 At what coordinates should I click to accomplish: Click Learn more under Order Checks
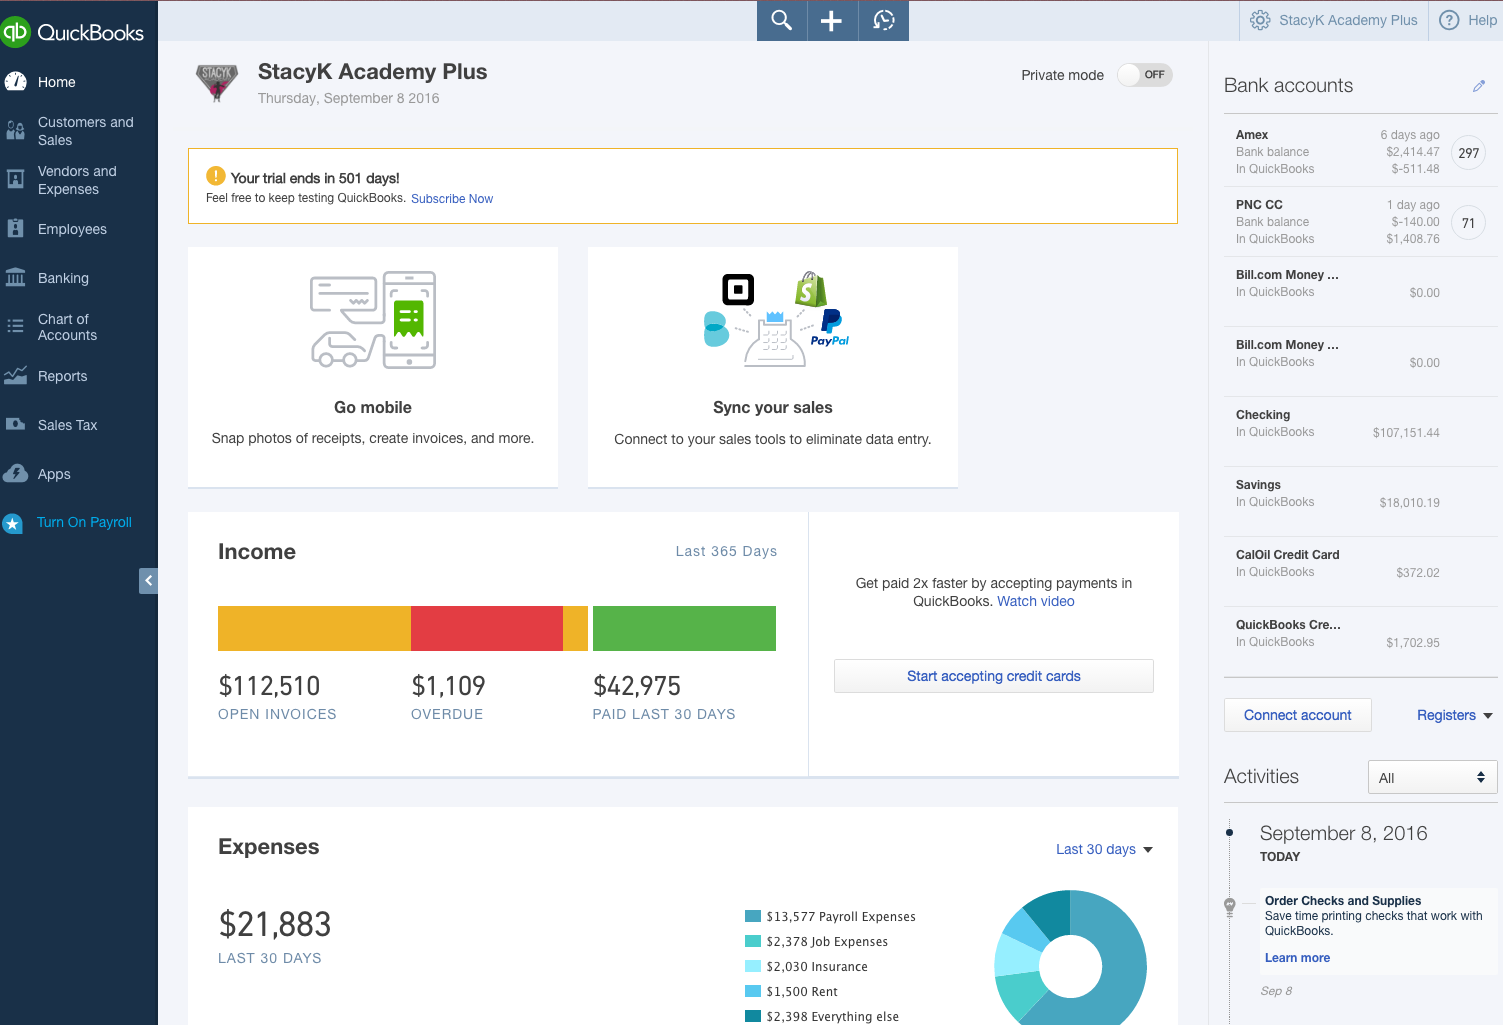tap(1297, 958)
